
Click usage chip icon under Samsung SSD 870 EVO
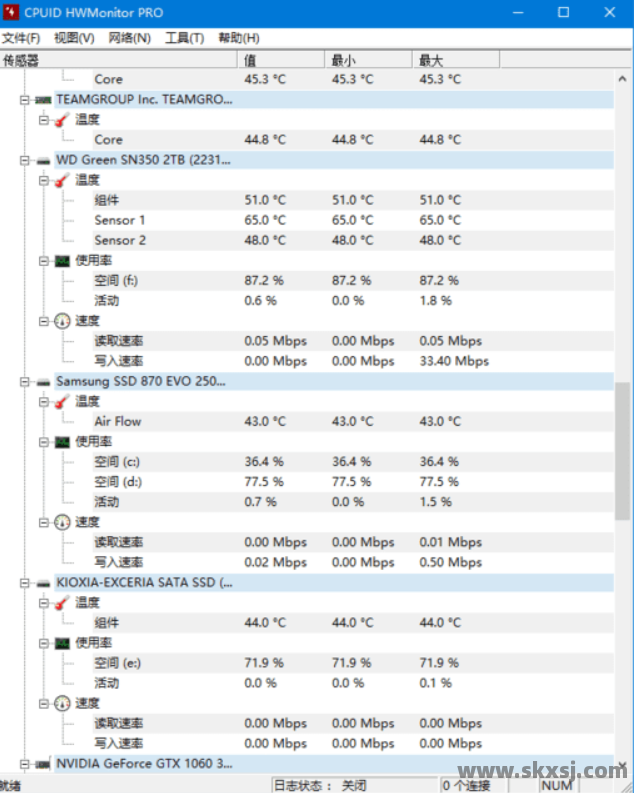tap(63, 442)
